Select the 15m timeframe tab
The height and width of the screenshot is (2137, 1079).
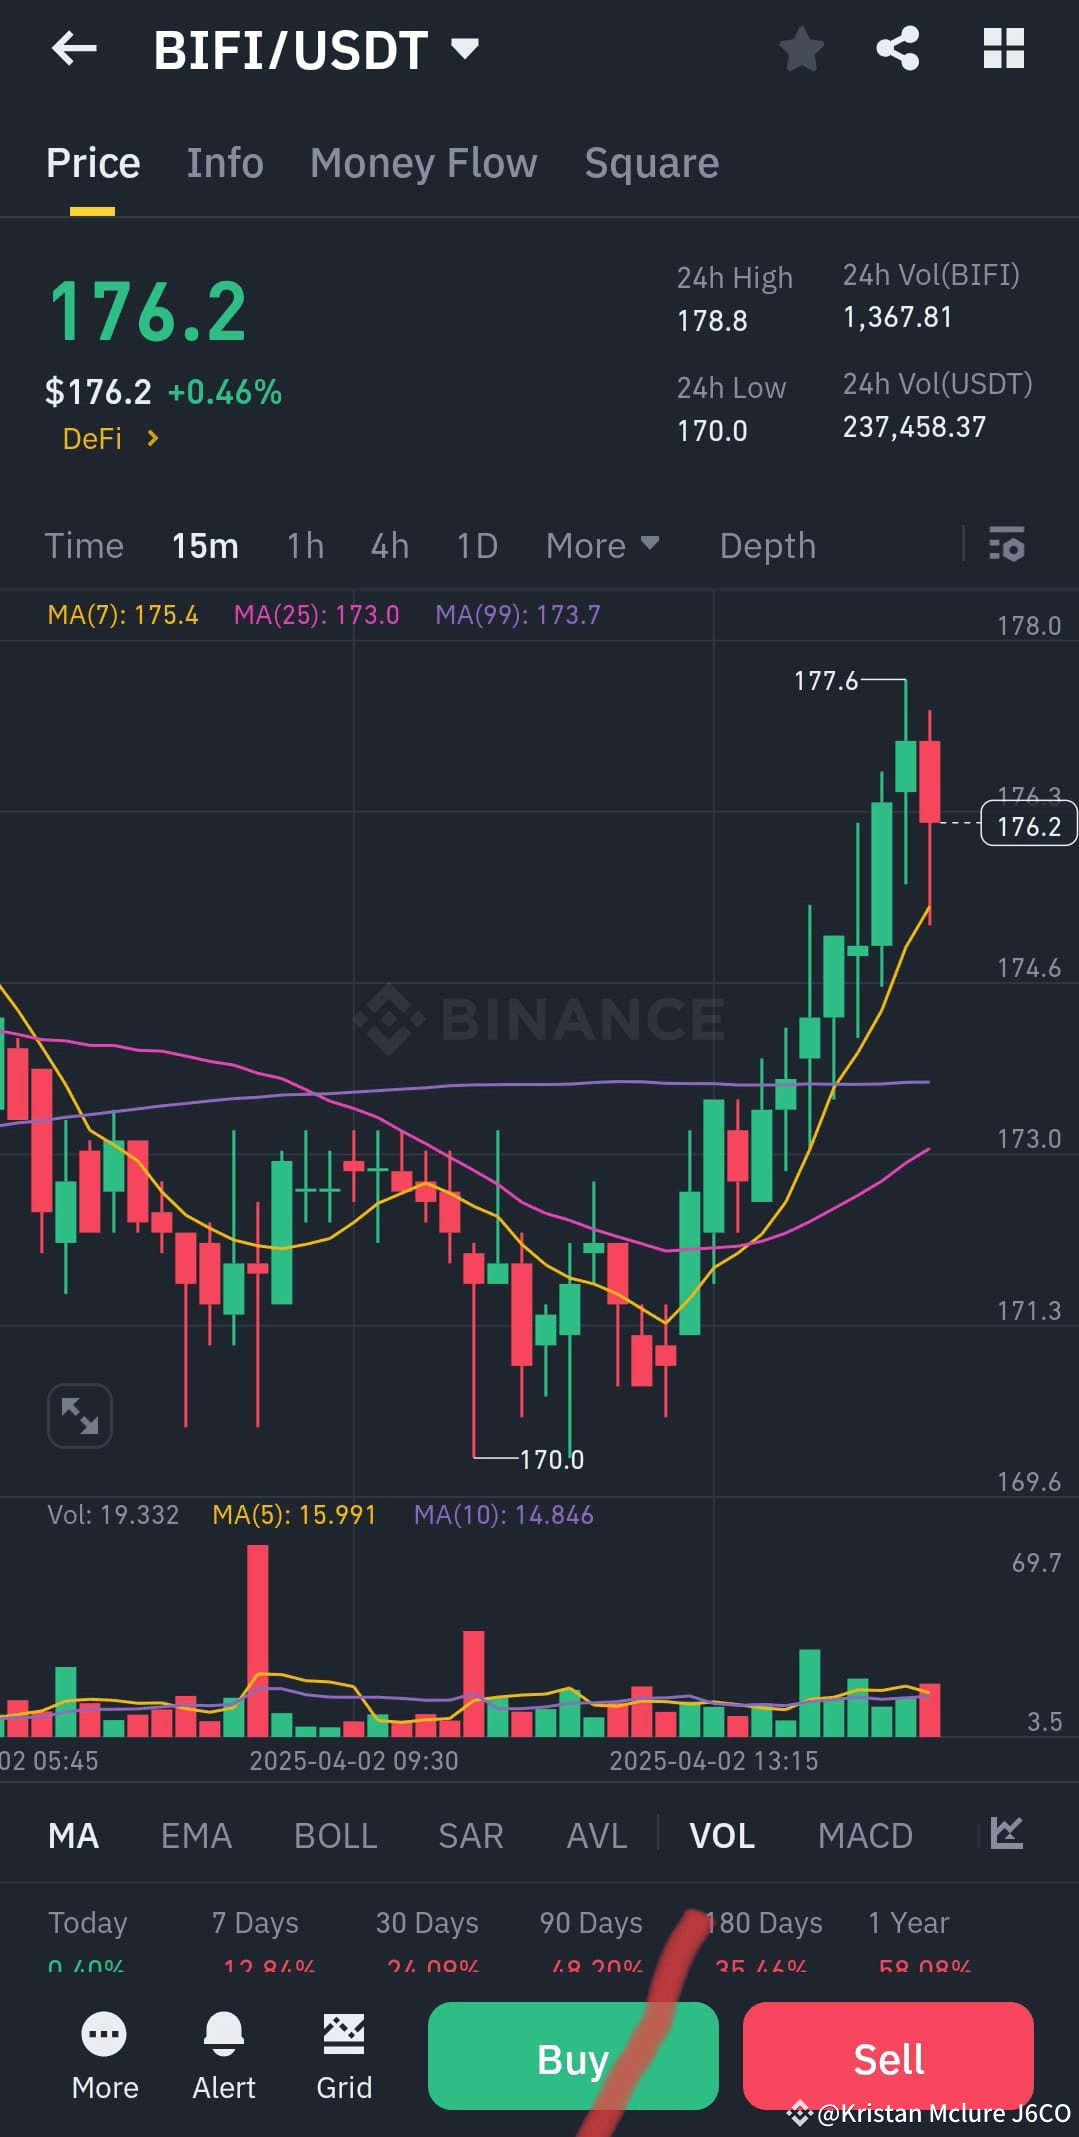click(203, 545)
